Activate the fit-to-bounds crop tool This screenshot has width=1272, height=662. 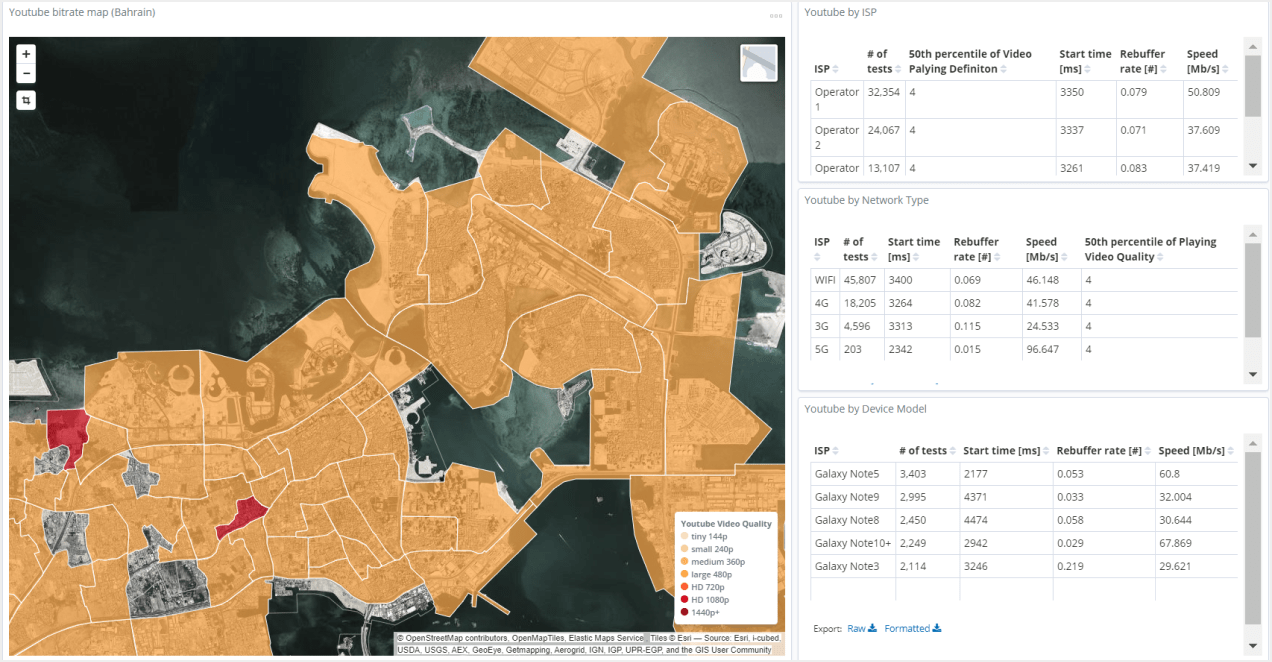[26, 100]
